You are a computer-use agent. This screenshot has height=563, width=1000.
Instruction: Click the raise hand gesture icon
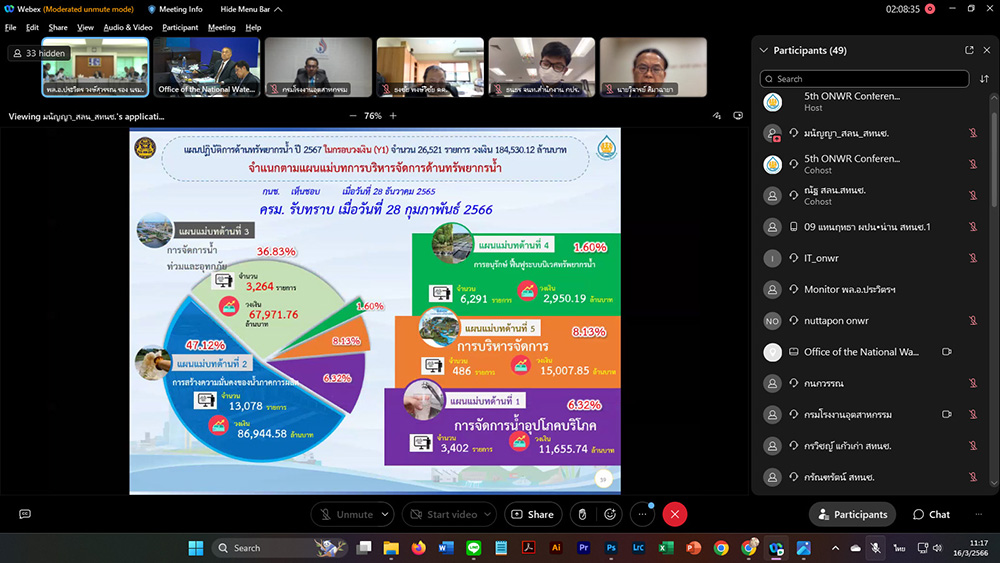[582, 514]
